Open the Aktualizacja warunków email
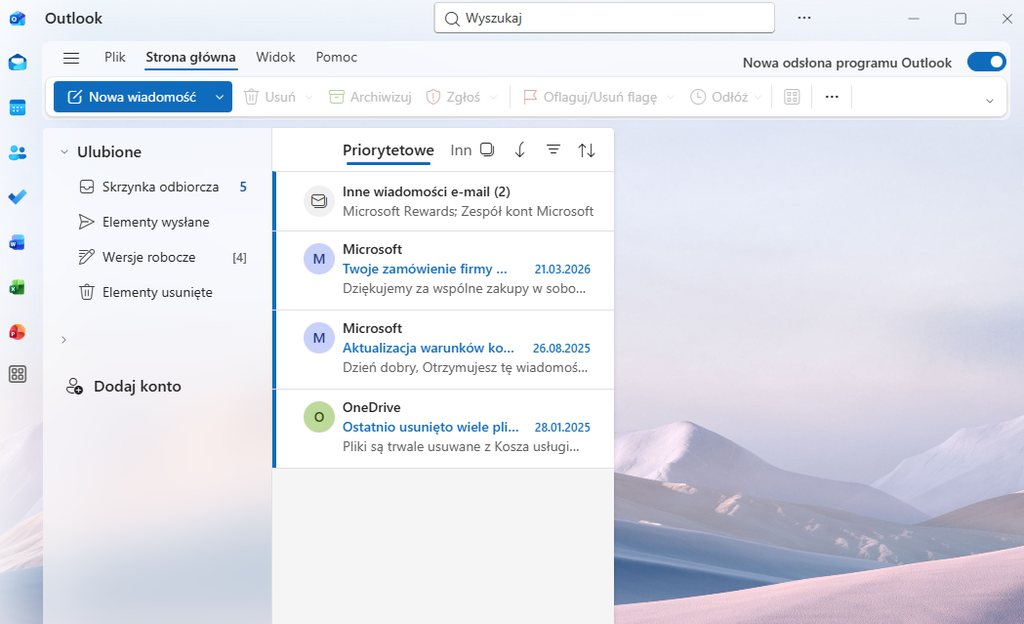This screenshot has height=624, width=1024. 443,349
